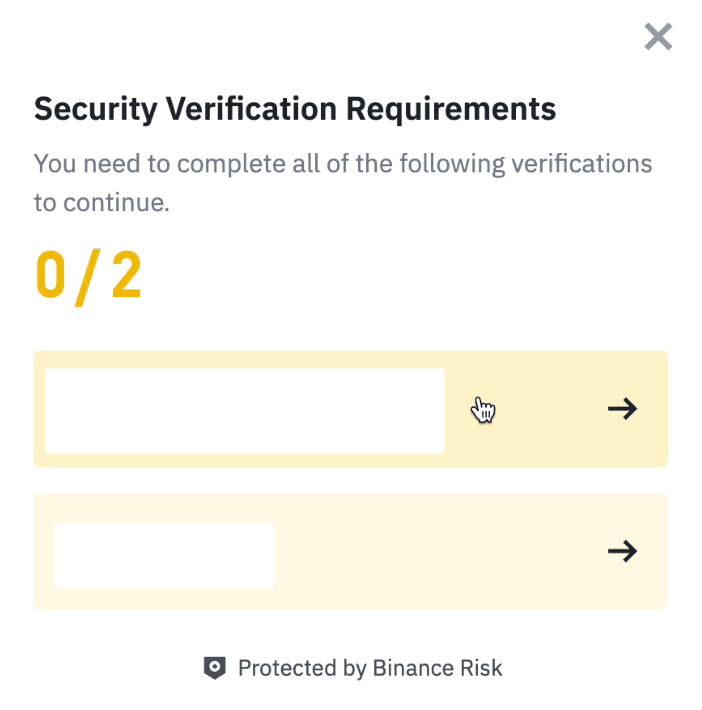The height and width of the screenshot is (710, 702).
Task: Click the "Protected by Binance Risk" text
Action: tap(369, 667)
